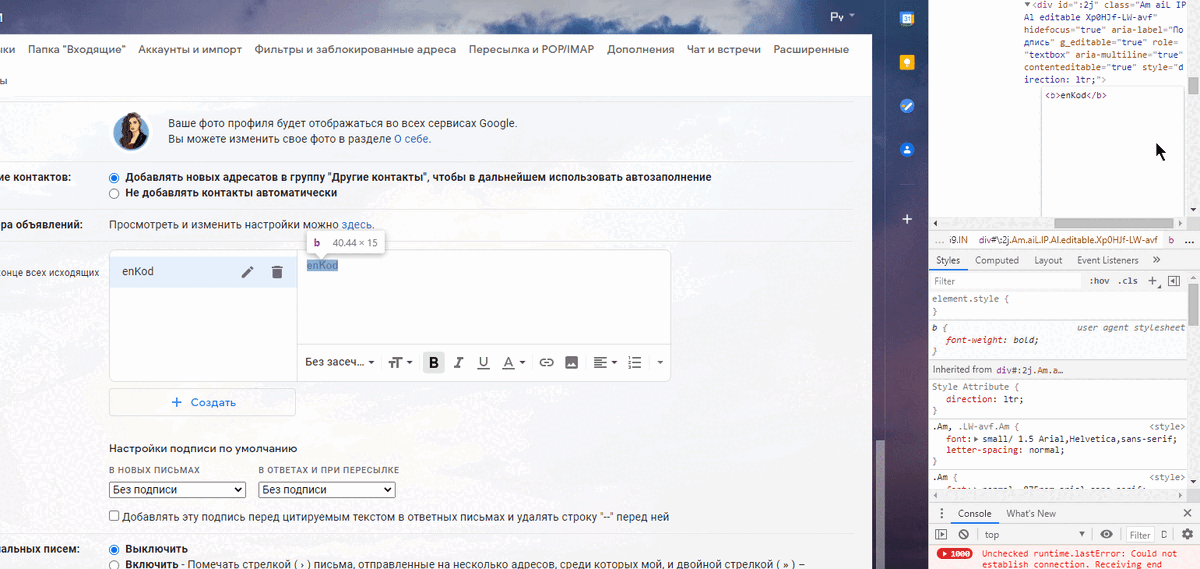Image resolution: width=1200 pixels, height=569 pixels.
Task: Open Contacts in the side panel
Action: click(907, 150)
